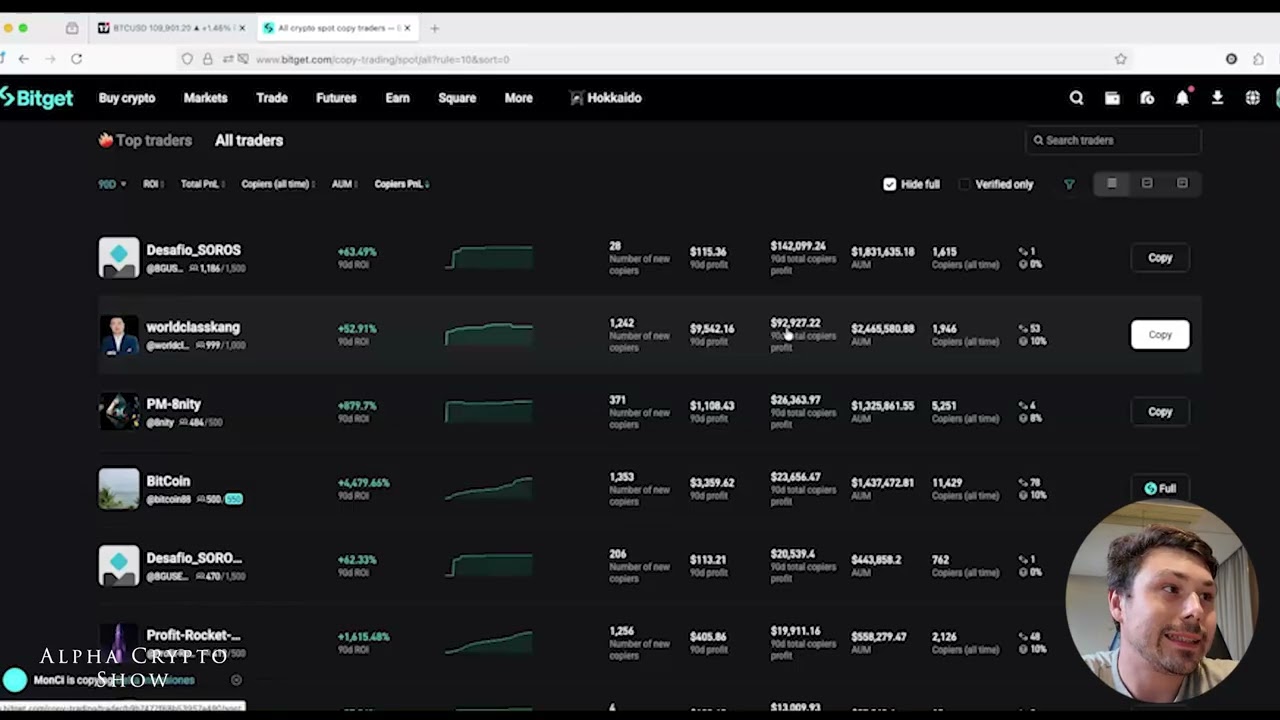Open the Markets menu
The height and width of the screenshot is (720, 1280).
205,98
